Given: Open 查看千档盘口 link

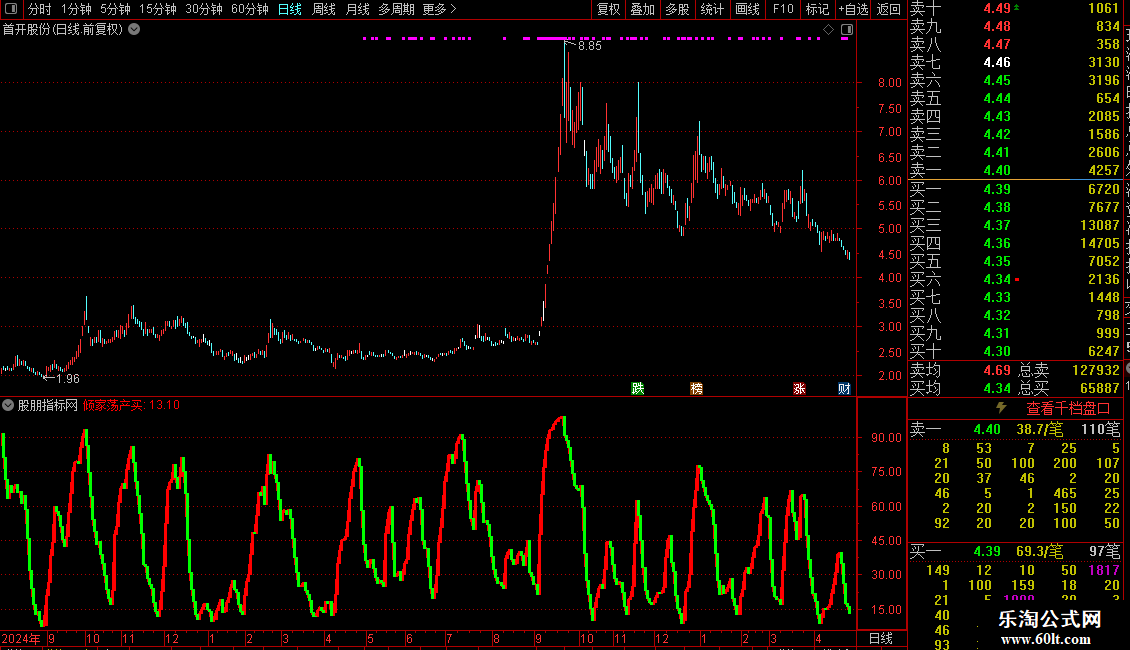Looking at the screenshot, I should [1068, 409].
